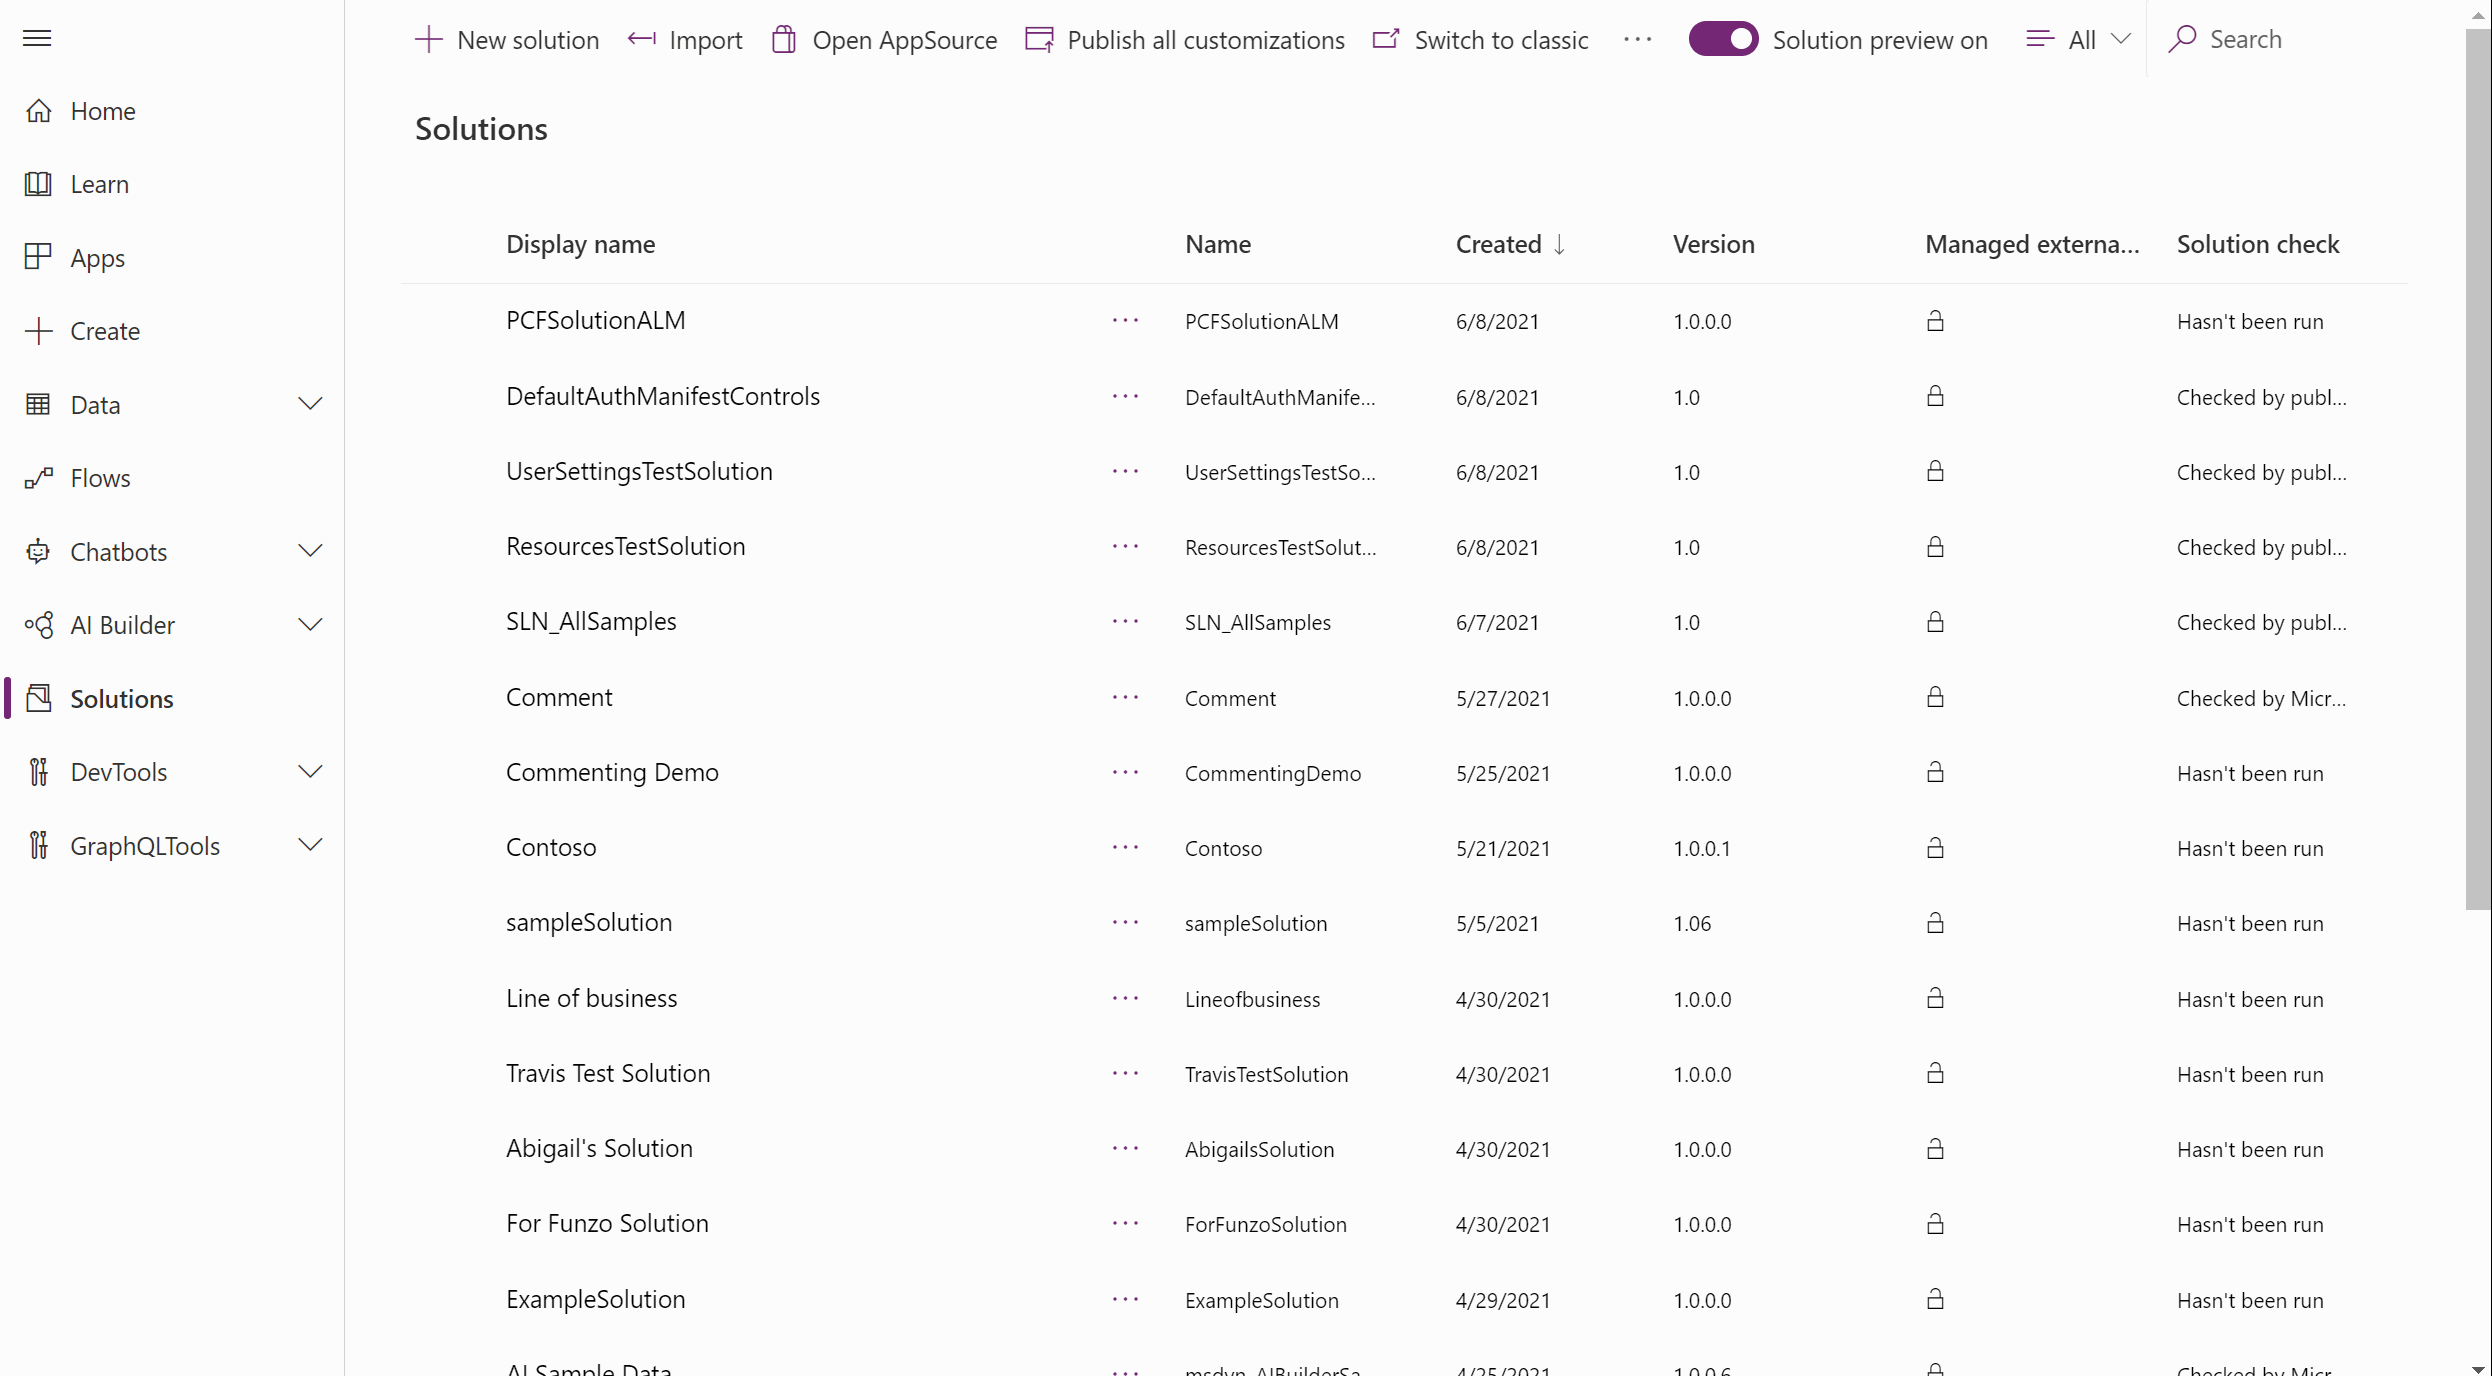This screenshot has width=2492, height=1376.
Task: Open the Home page icon
Action: coord(38,111)
